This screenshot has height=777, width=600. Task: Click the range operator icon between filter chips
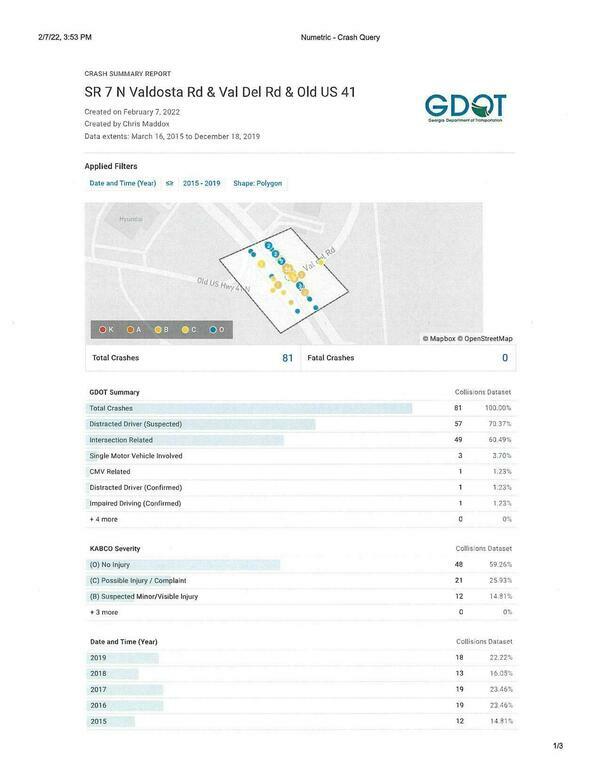(x=169, y=183)
